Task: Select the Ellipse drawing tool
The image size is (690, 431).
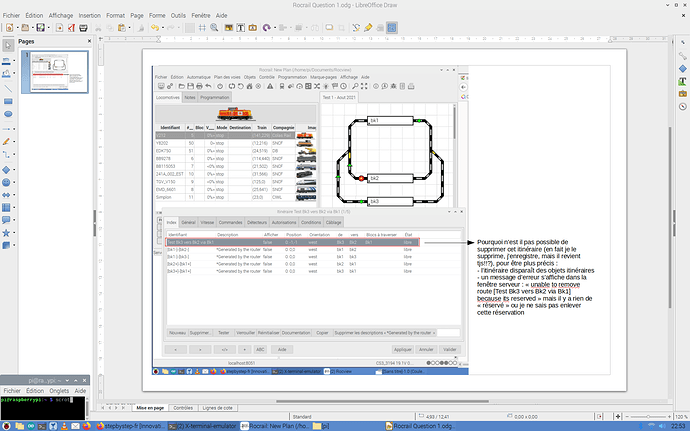Action: tap(8, 114)
